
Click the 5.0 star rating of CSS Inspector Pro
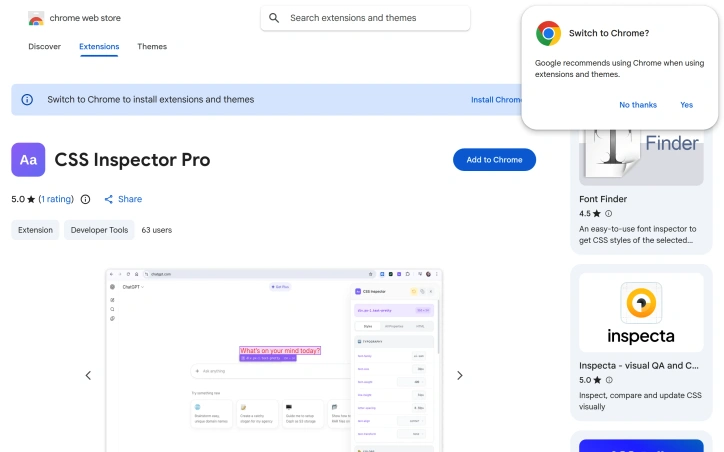pos(23,199)
